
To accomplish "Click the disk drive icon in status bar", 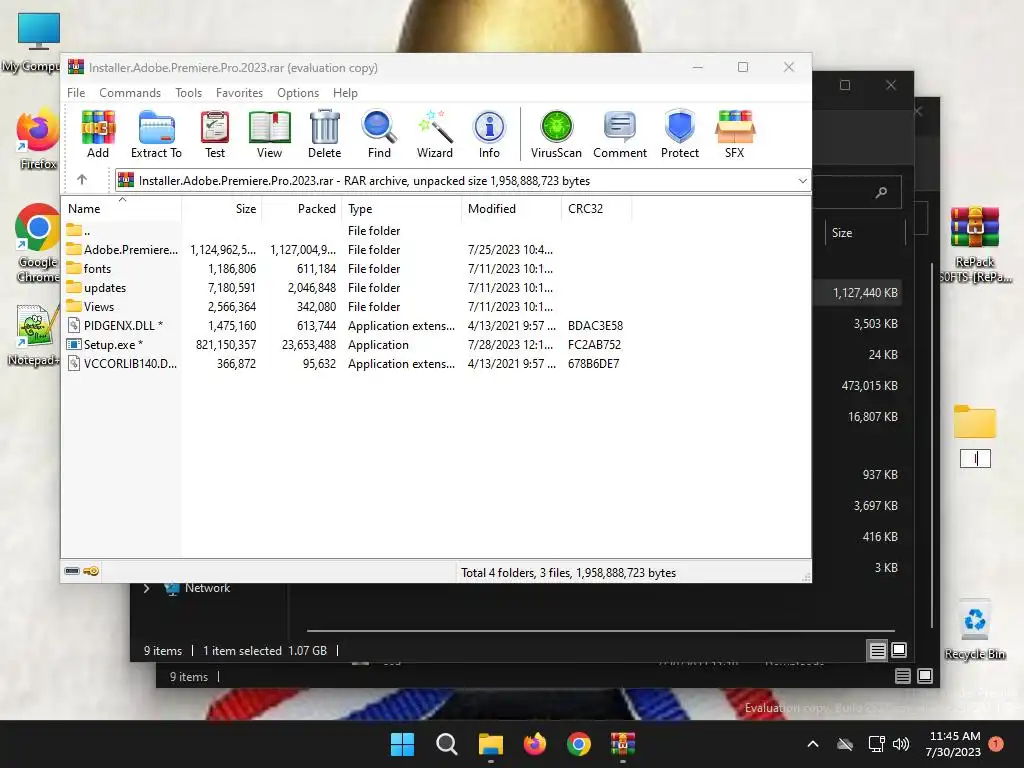I will tap(72, 571).
